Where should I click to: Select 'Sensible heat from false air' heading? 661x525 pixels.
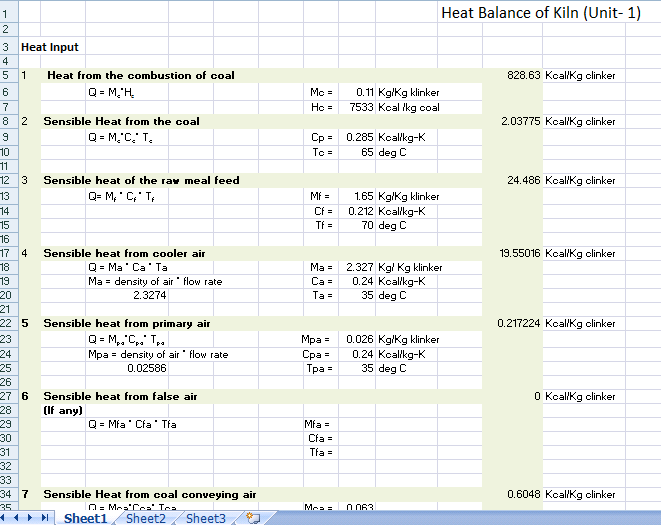(120, 396)
